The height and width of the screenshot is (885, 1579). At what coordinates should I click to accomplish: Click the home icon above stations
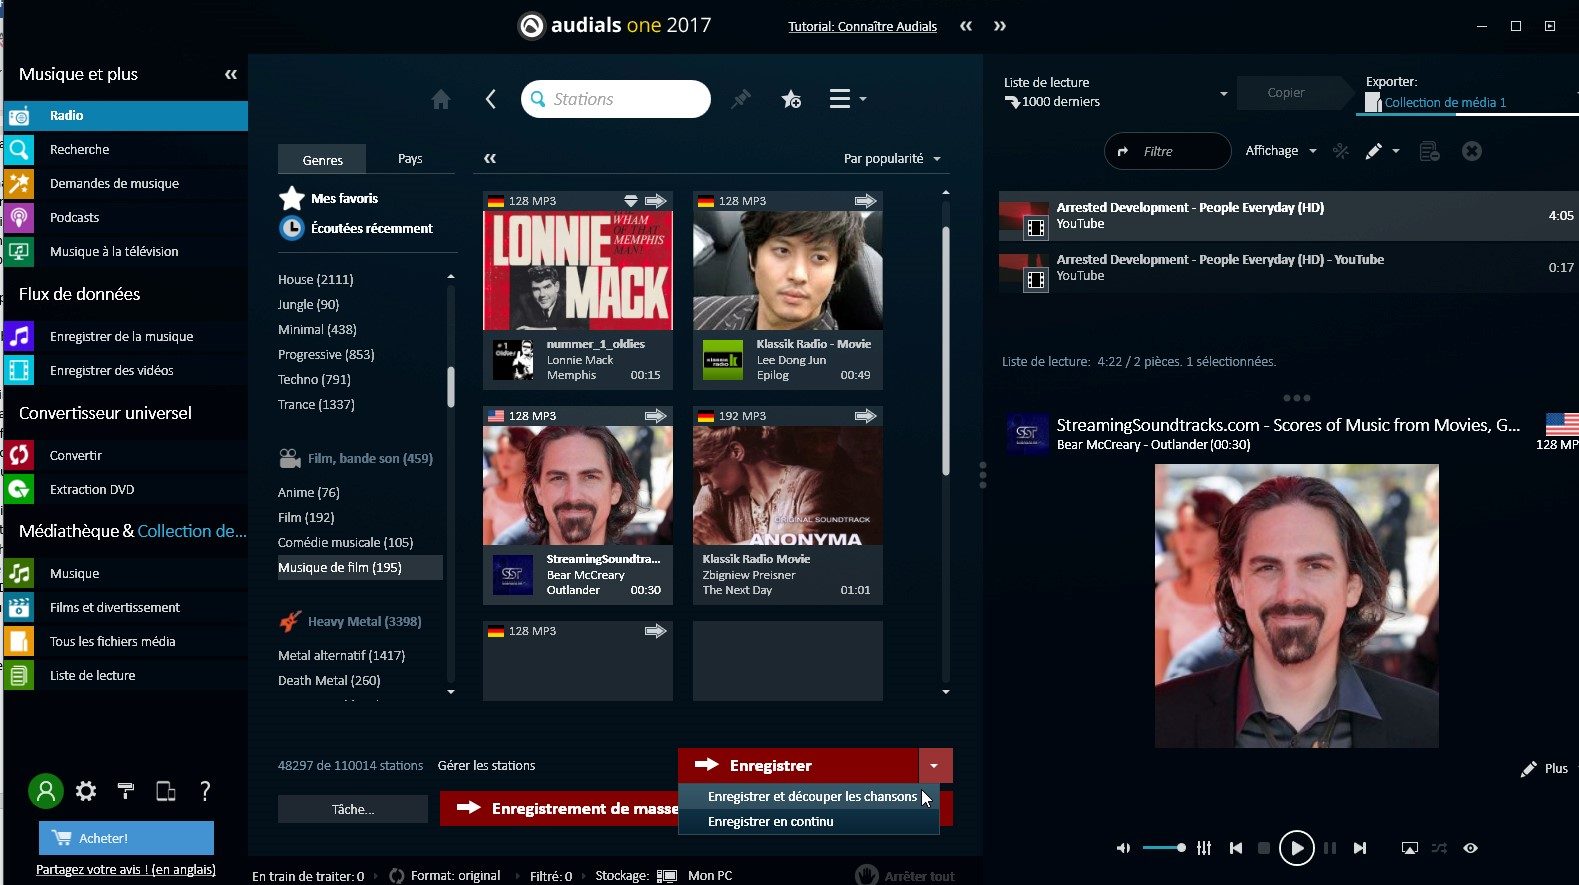[x=440, y=99]
